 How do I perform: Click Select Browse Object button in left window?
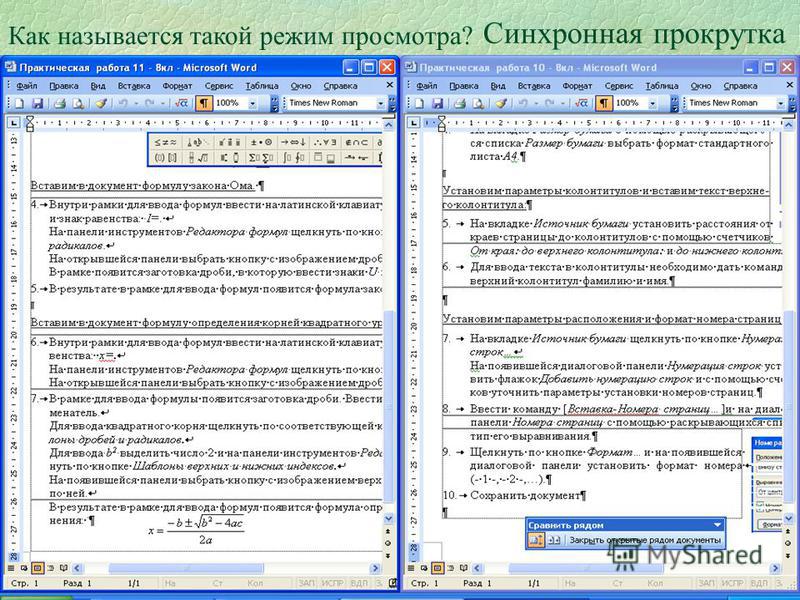(x=388, y=543)
